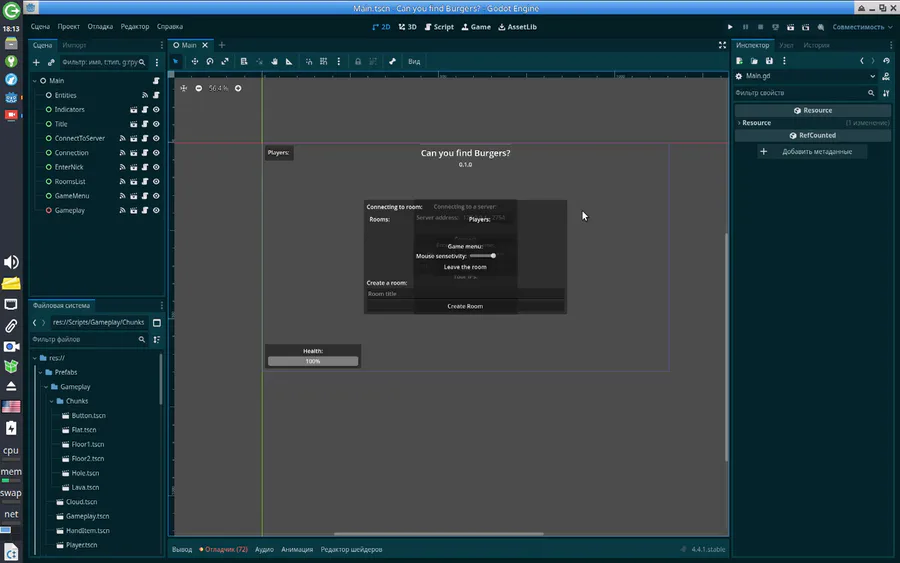
Task: Collapse the res:// root folder
Action: click(35, 358)
